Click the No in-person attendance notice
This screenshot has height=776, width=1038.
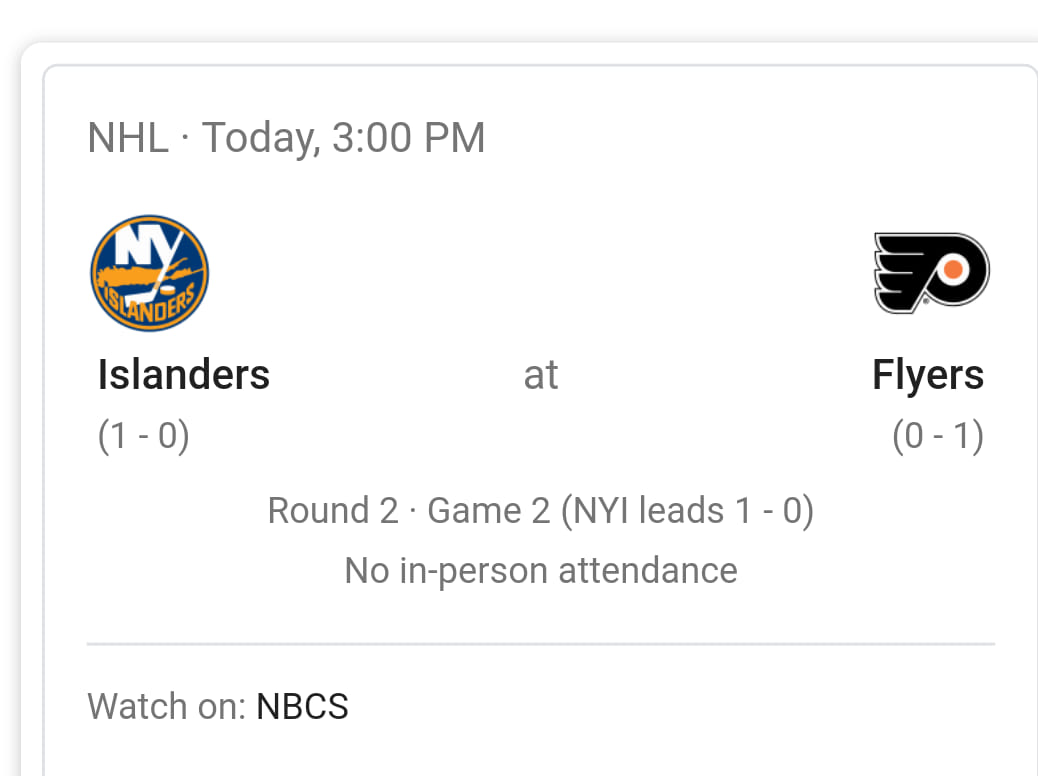(x=541, y=571)
